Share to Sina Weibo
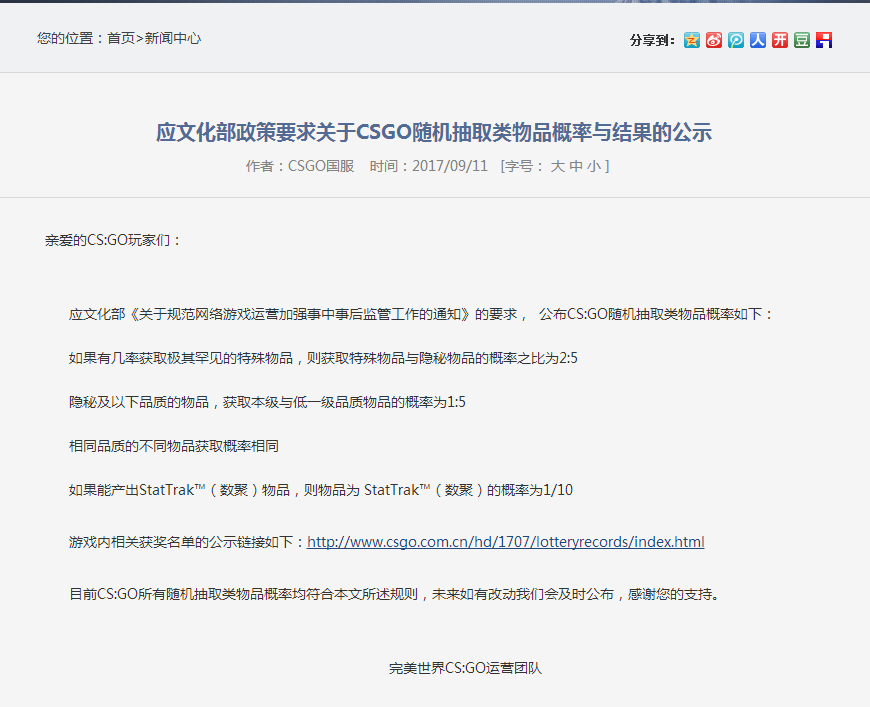The width and height of the screenshot is (870, 707). coord(713,40)
